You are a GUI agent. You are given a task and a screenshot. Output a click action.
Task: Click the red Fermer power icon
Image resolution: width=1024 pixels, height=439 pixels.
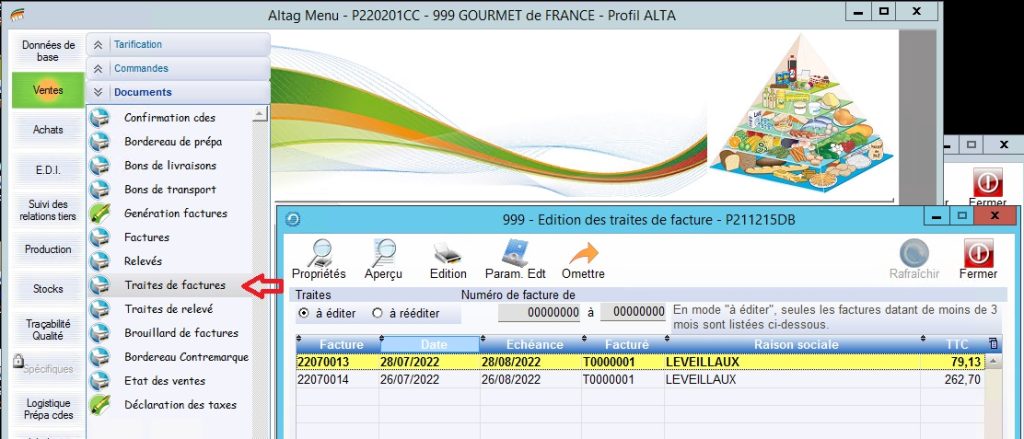pyautogui.click(x=977, y=254)
